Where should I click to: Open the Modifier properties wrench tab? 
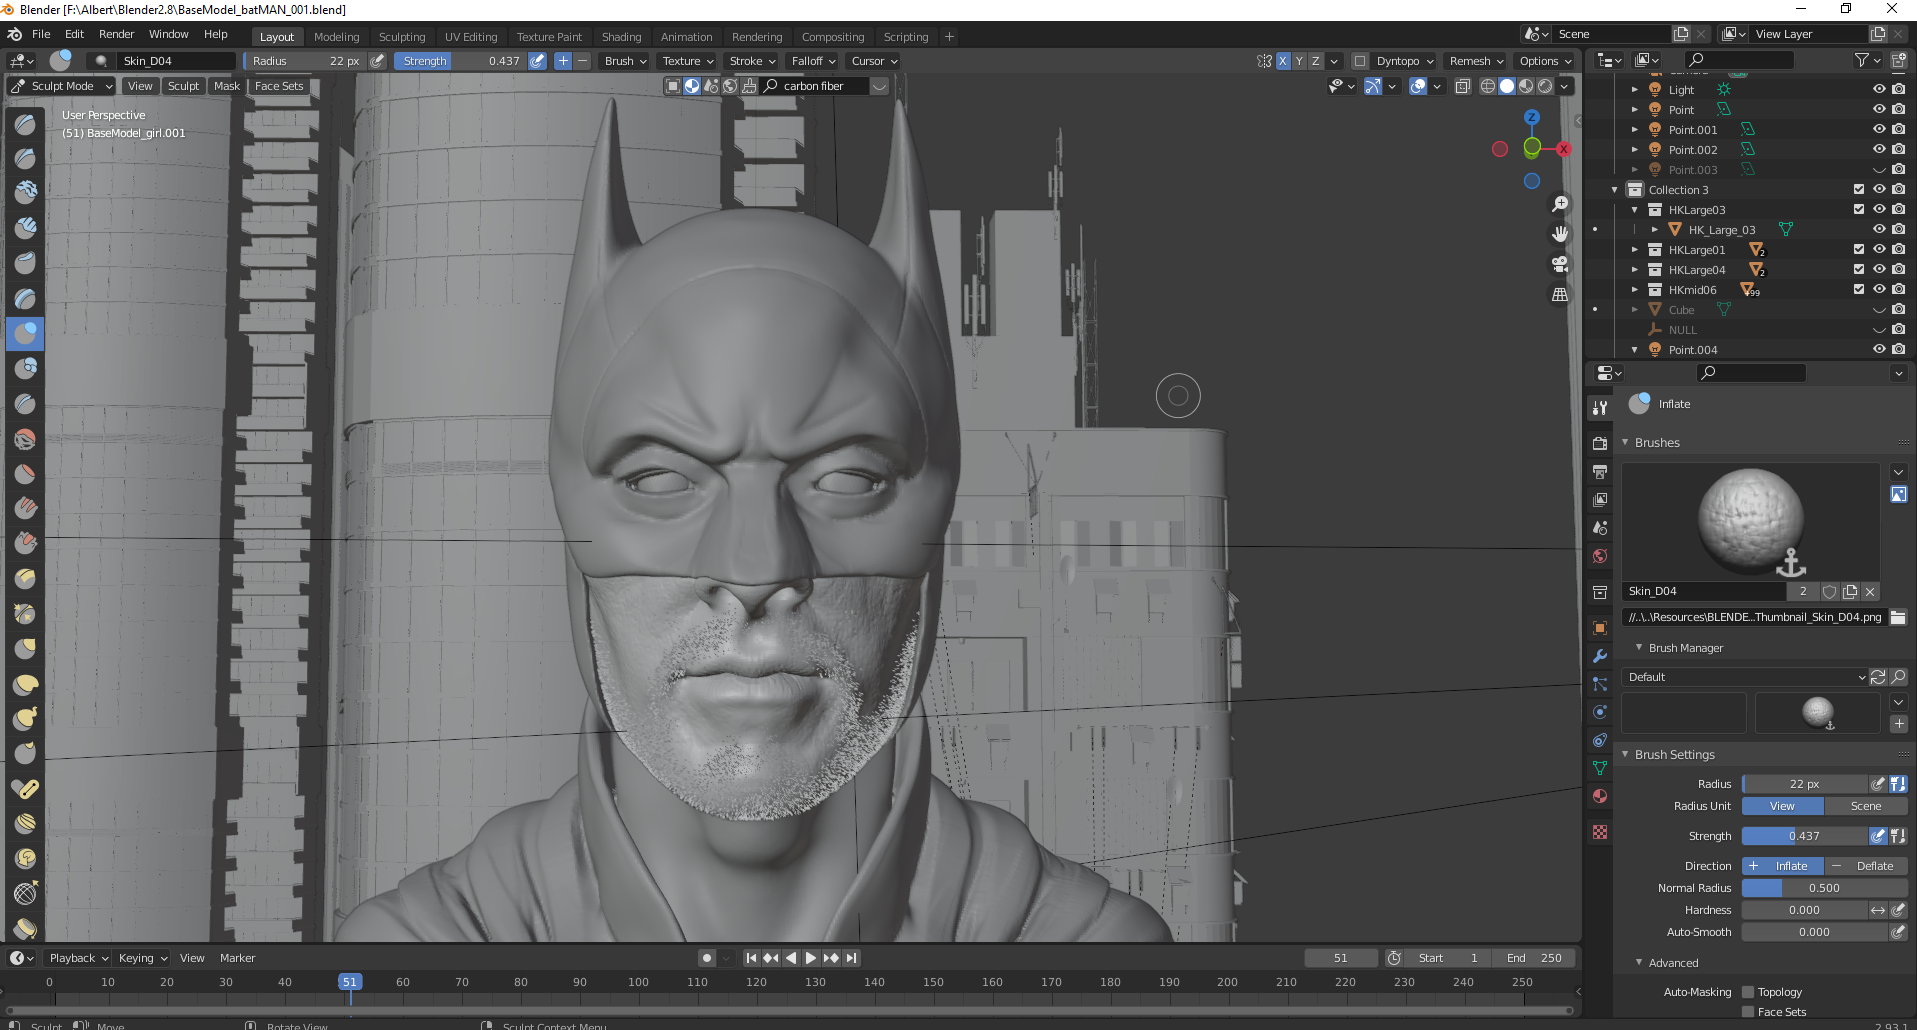tap(1600, 656)
